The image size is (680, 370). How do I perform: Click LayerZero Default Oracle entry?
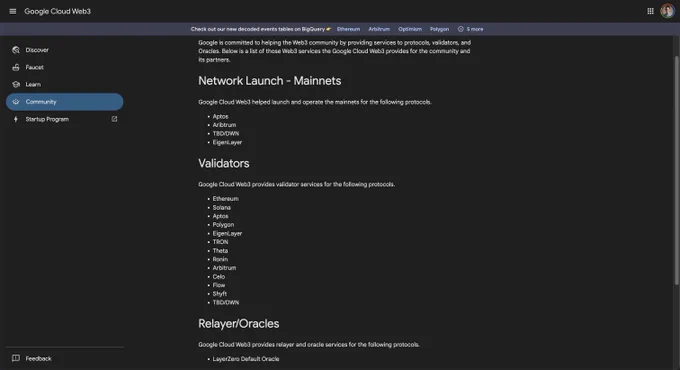(246, 359)
